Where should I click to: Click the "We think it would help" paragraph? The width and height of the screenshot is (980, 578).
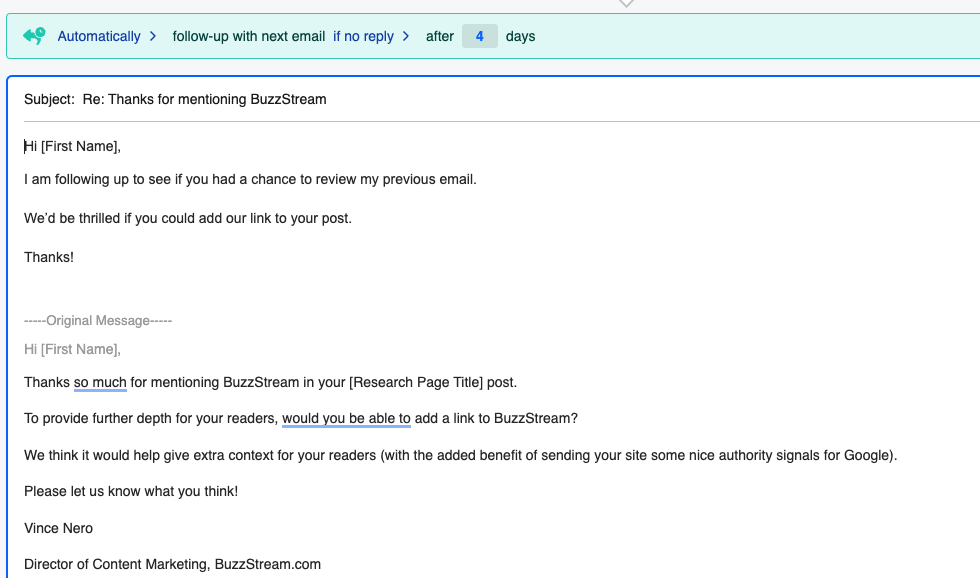click(x=460, y=455)
